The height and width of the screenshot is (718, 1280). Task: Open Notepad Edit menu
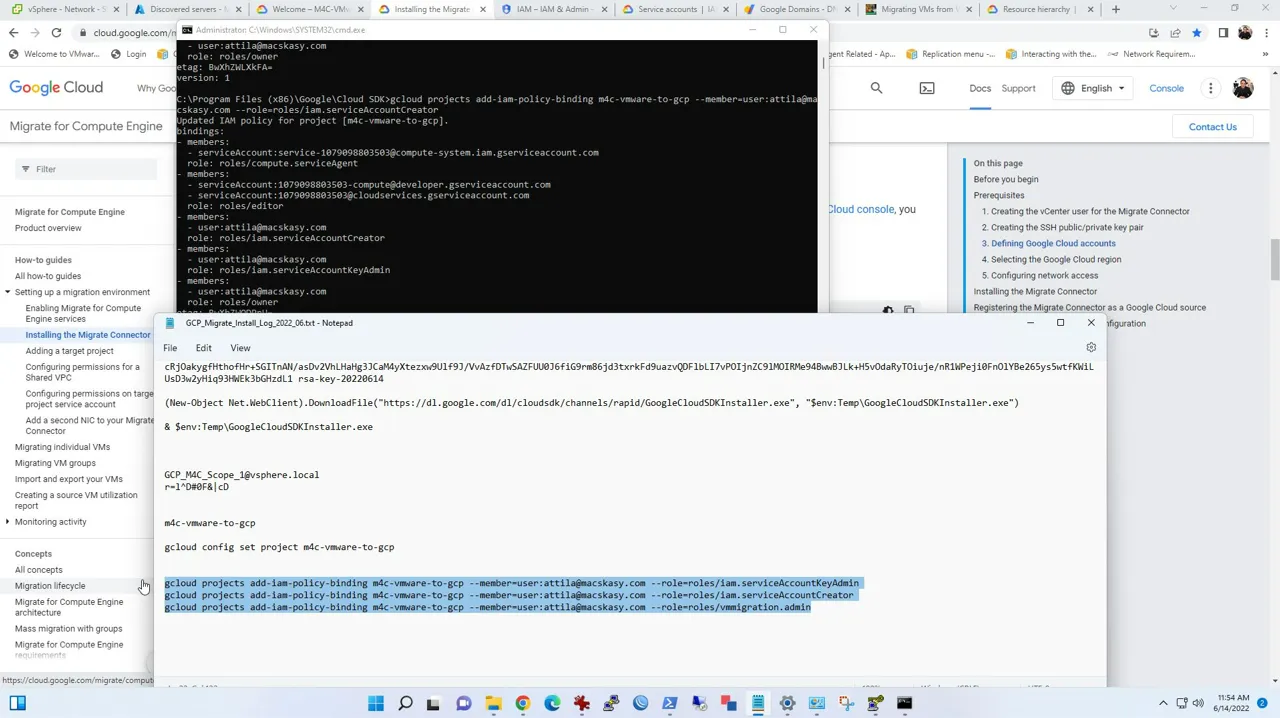(203, 348)
